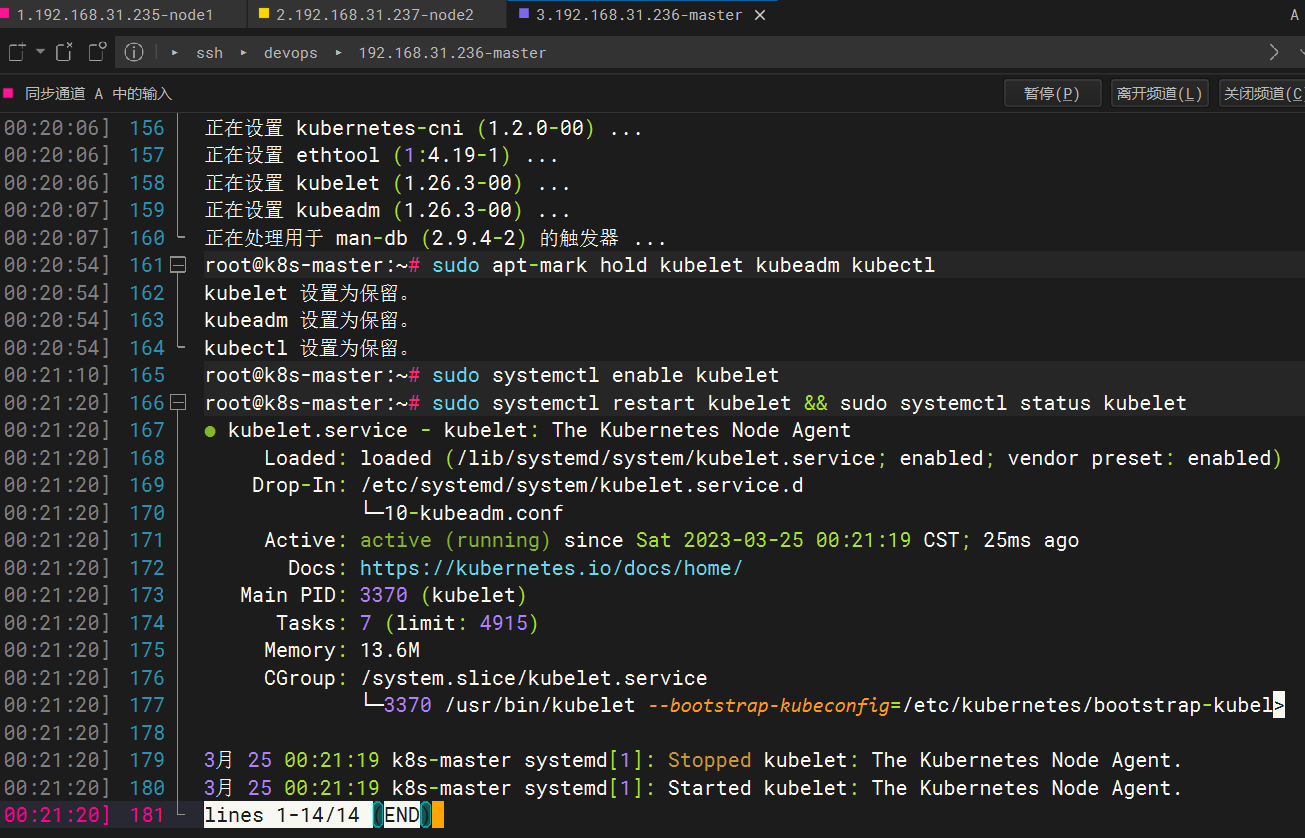Click the orange terminal cursor block
The image size is (1305, 838).
tap(438, 815)
